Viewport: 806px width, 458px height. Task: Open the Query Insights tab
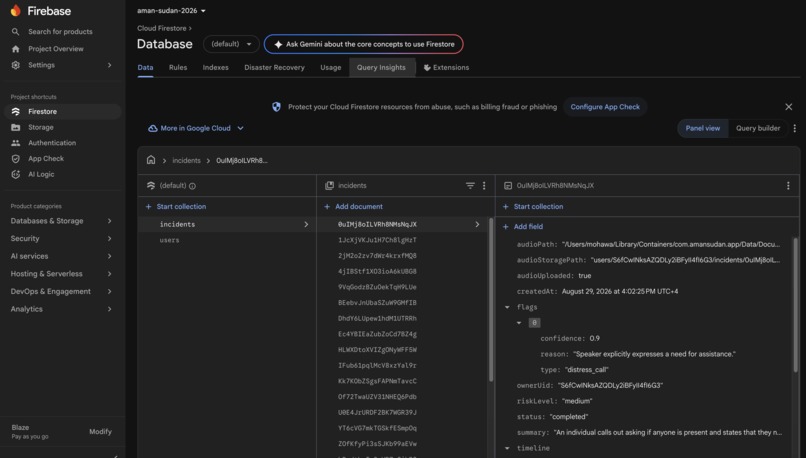pos(381,68)
